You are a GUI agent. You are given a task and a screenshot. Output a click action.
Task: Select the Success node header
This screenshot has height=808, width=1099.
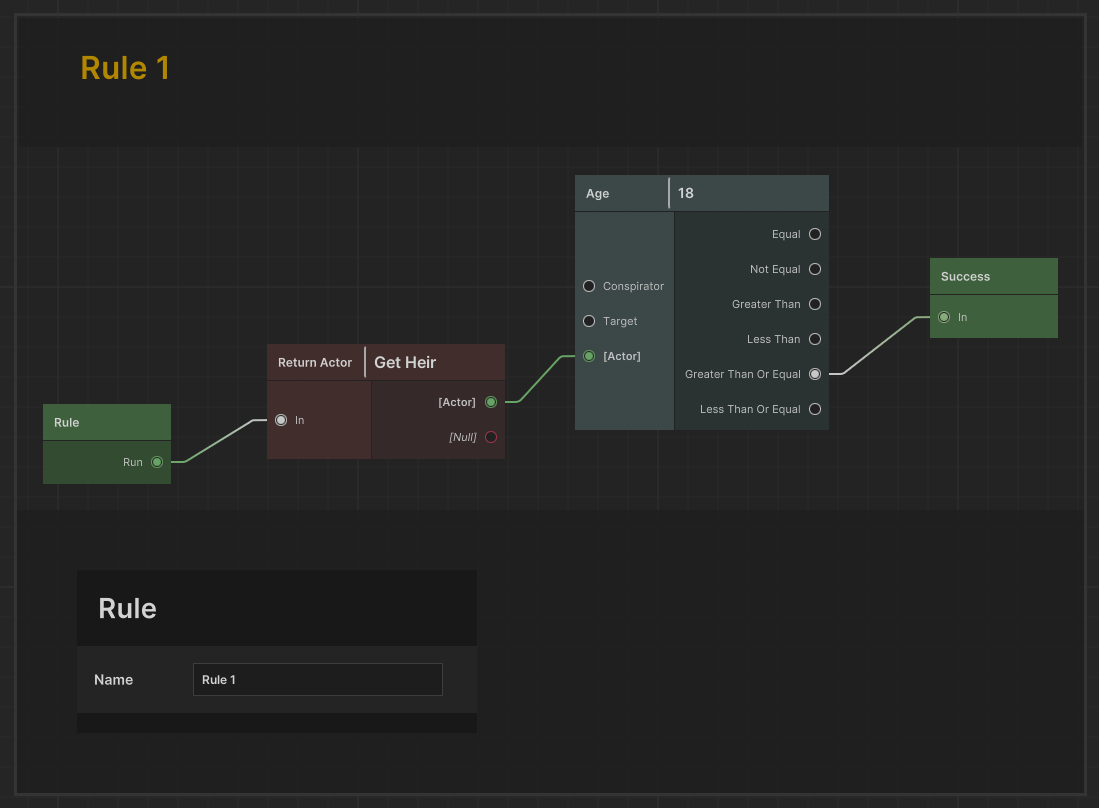point(993,277)
